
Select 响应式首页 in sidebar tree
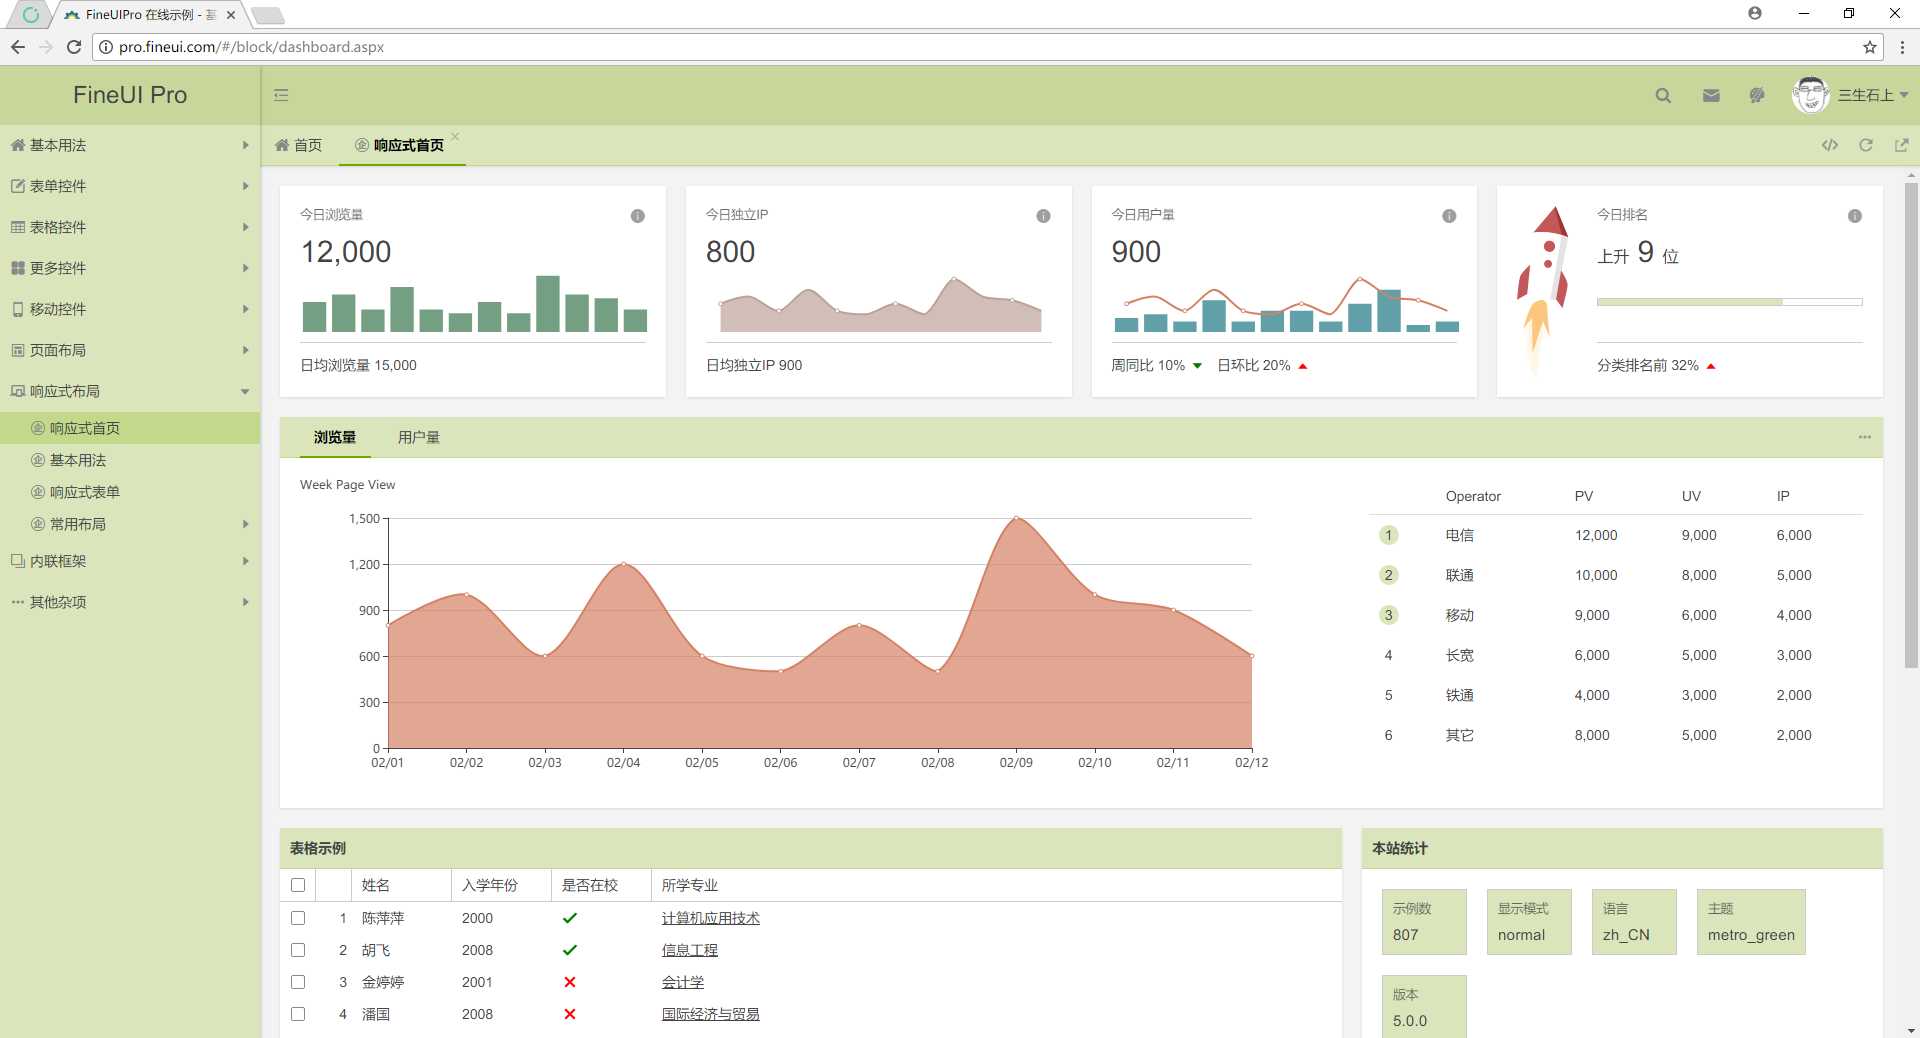pos(130,428)
